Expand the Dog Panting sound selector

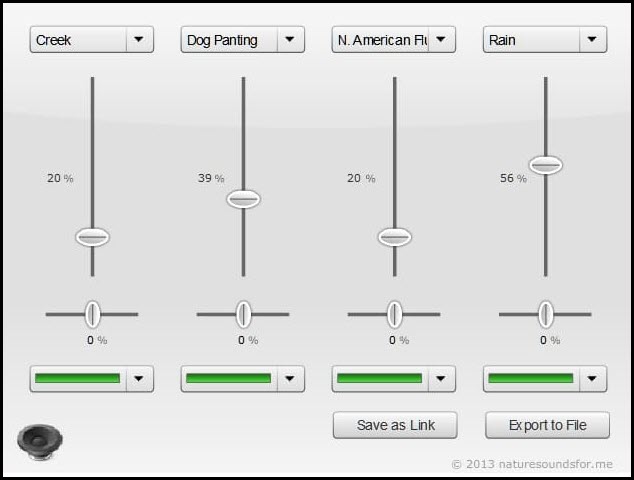242,40
